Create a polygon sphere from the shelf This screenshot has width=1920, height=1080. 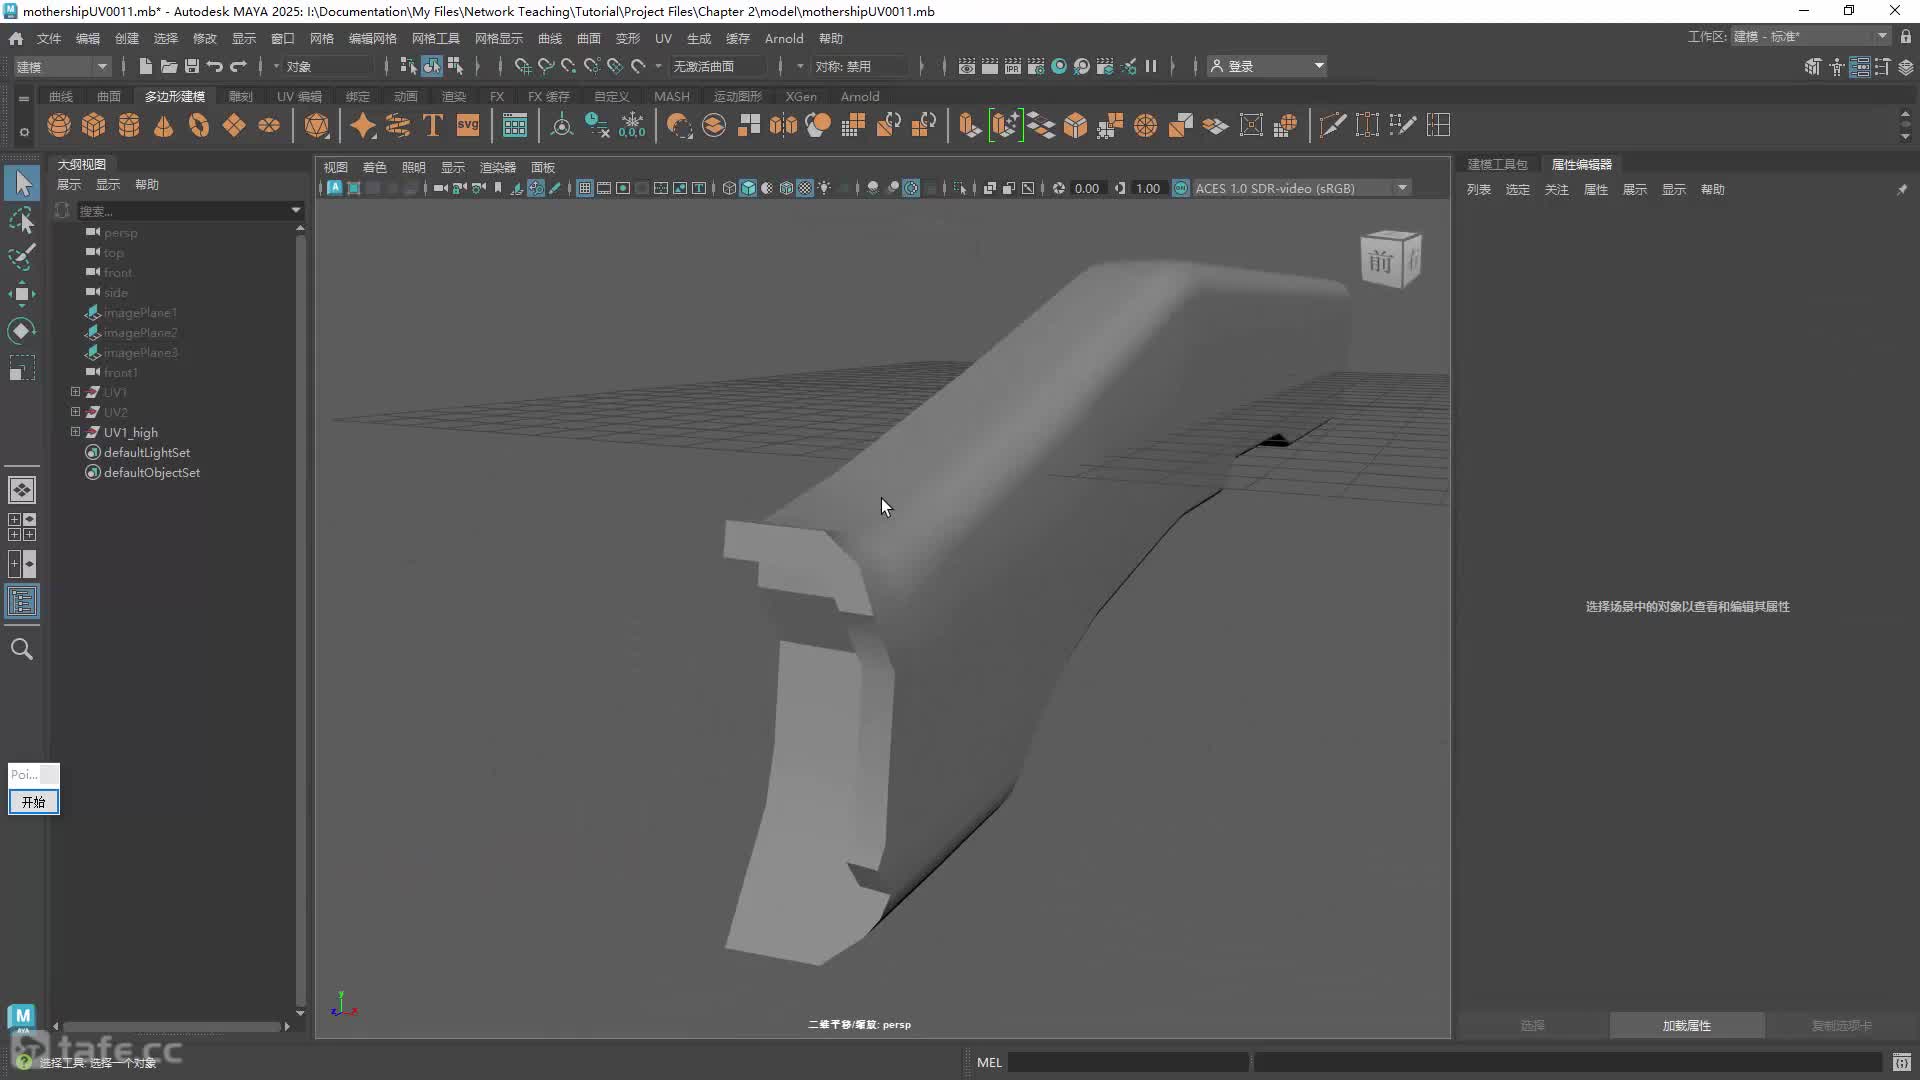(59, 125)
